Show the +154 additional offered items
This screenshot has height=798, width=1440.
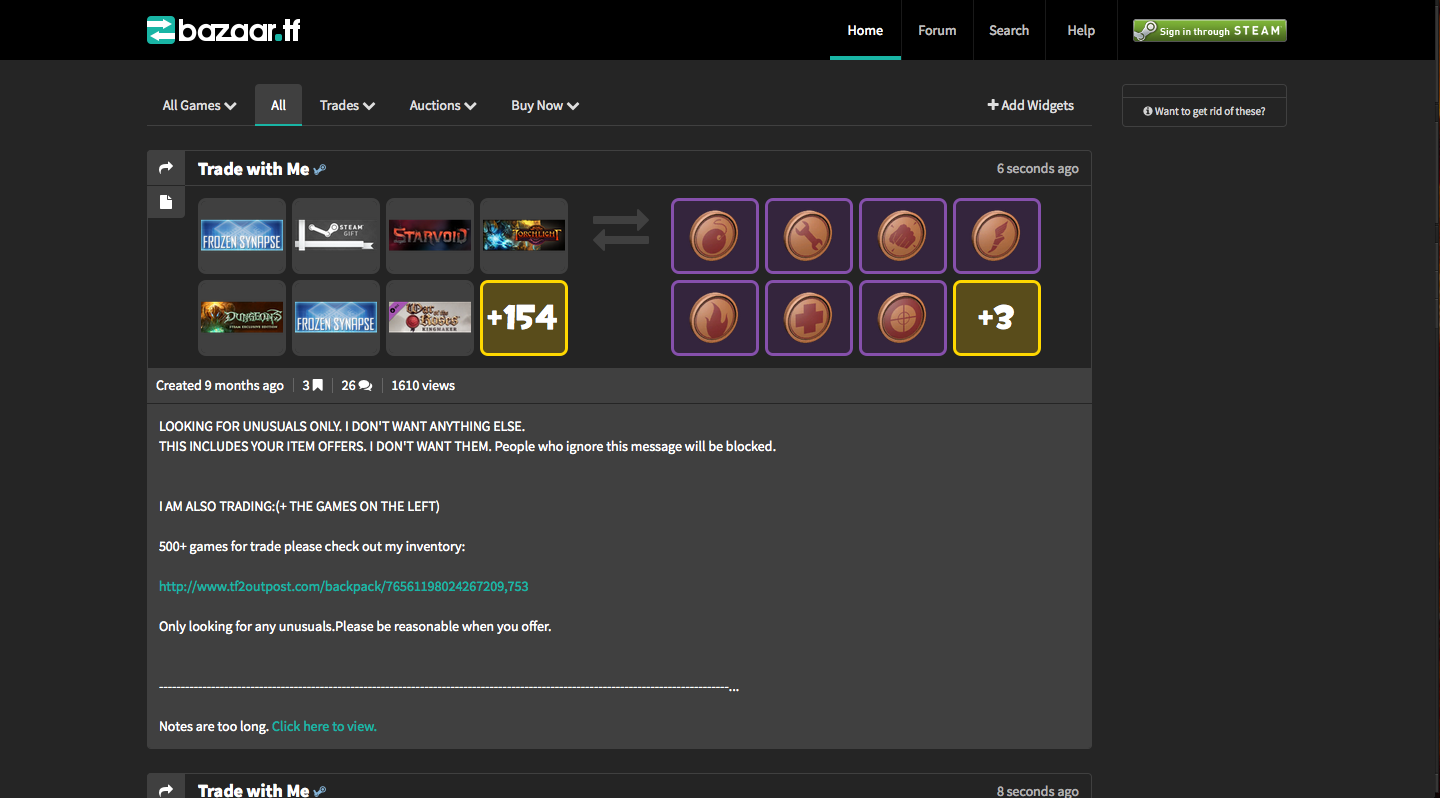pos(523,318)
